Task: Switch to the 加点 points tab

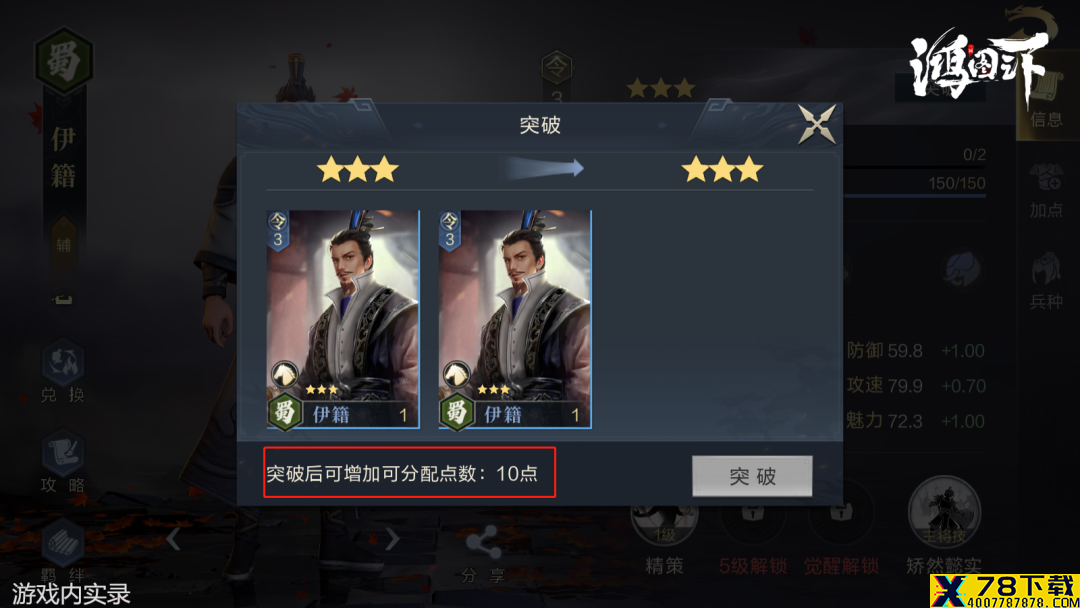Action: pyautogui.click(x=1046, y=191)
